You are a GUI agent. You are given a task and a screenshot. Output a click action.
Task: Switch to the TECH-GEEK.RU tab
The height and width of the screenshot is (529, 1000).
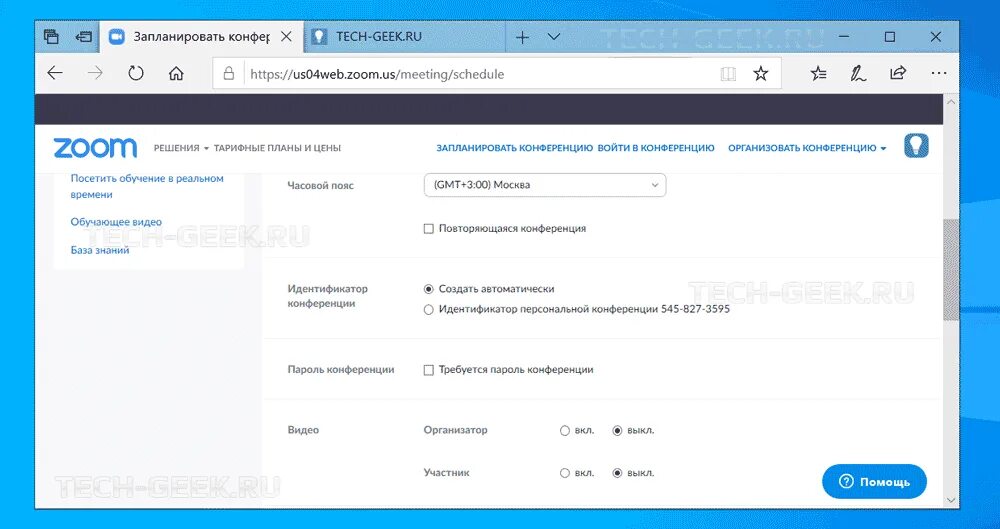click(x=405, y=37)
